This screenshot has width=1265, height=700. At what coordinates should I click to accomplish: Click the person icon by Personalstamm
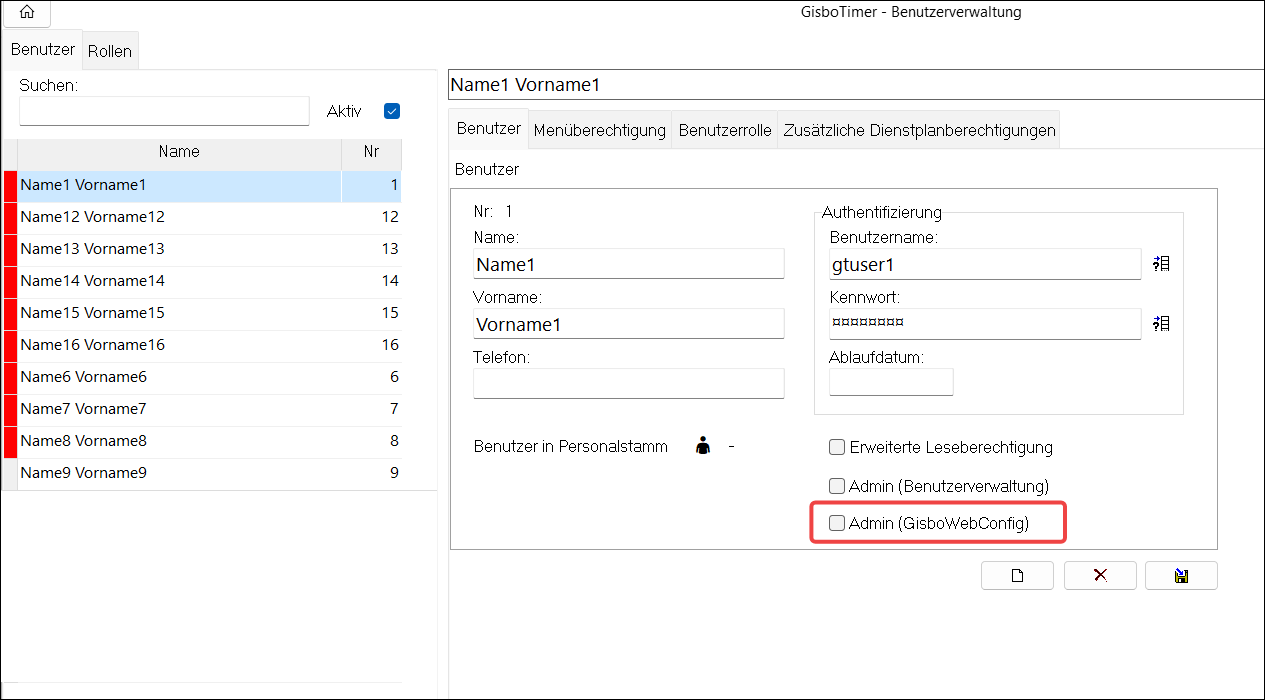pos(704,447)
